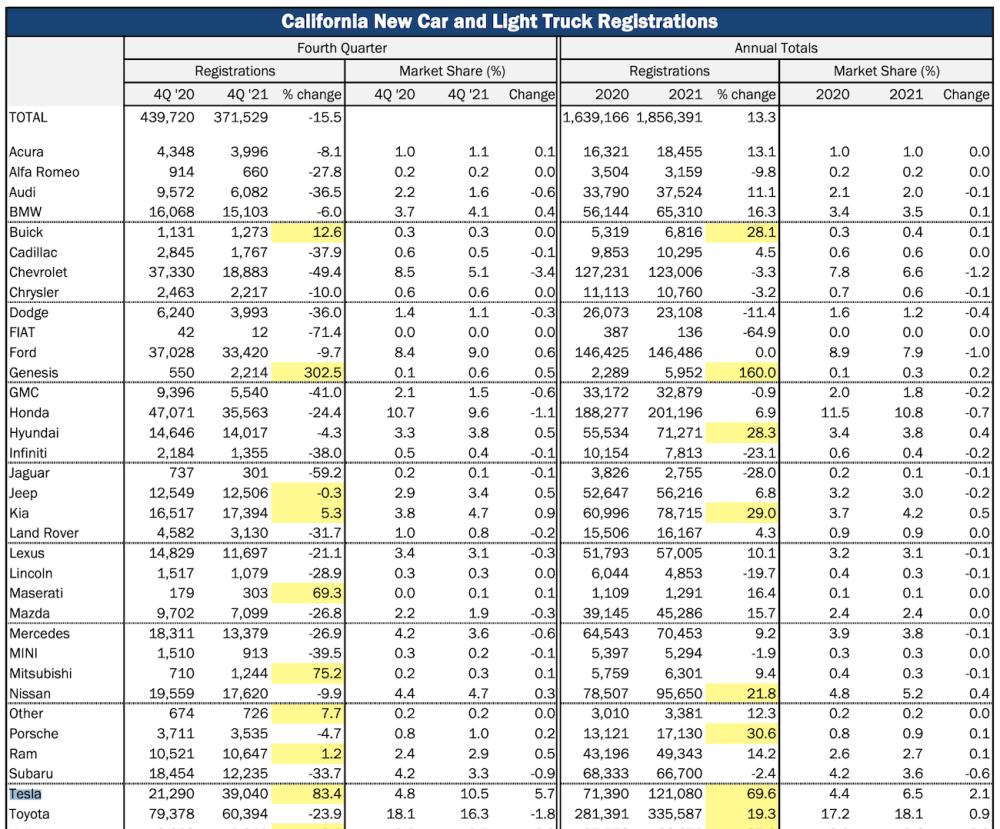This screenshot has height=829, width=1000.
Task: Select Kia's highlighted annual 29.0 change
Action: [x=742, y=513]
